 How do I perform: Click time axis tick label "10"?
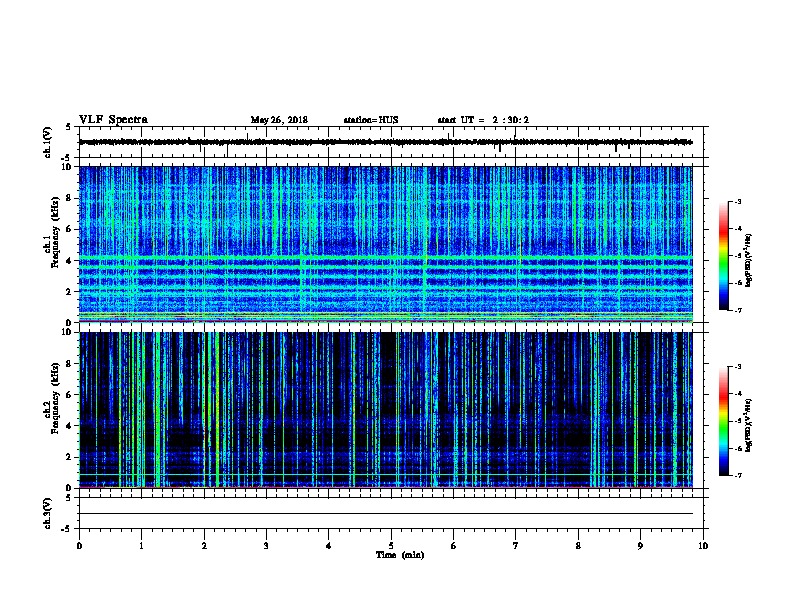pyautogui.click(x=703, y=546)
